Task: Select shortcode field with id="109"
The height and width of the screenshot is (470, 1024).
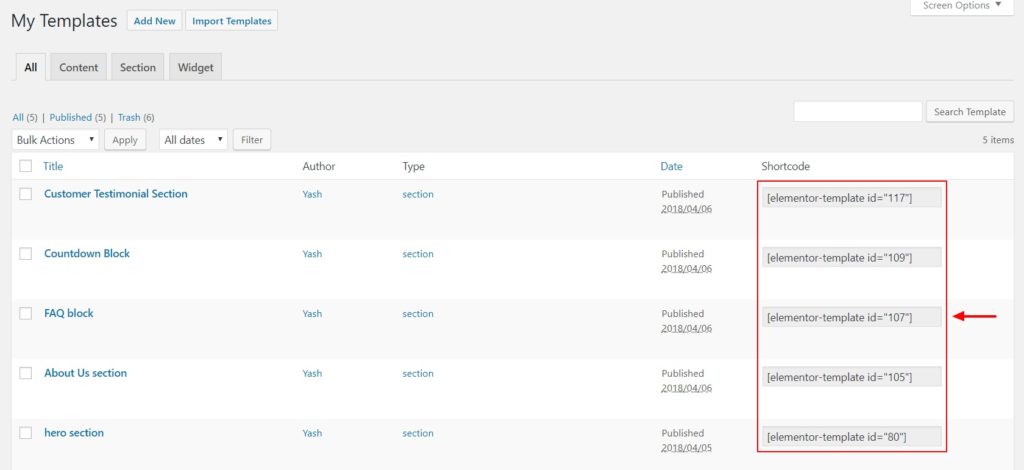Action: (x=852, y=257)
